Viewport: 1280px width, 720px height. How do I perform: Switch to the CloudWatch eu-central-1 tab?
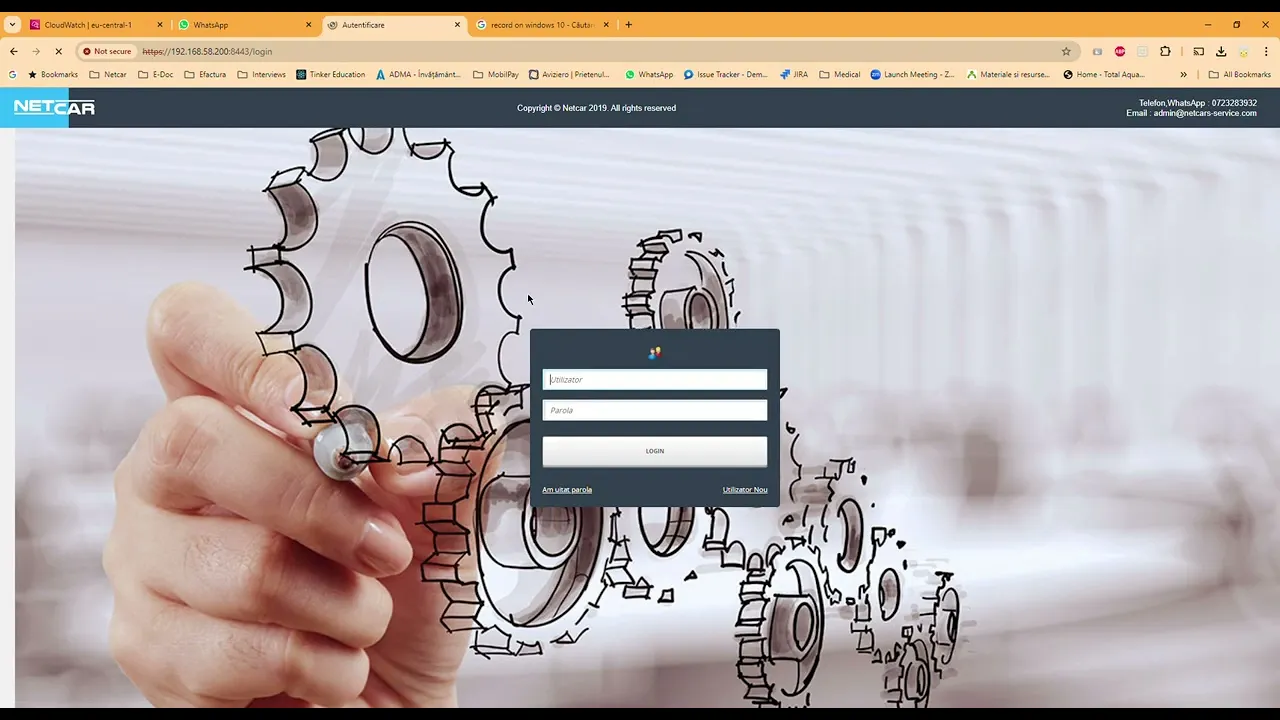88,25
